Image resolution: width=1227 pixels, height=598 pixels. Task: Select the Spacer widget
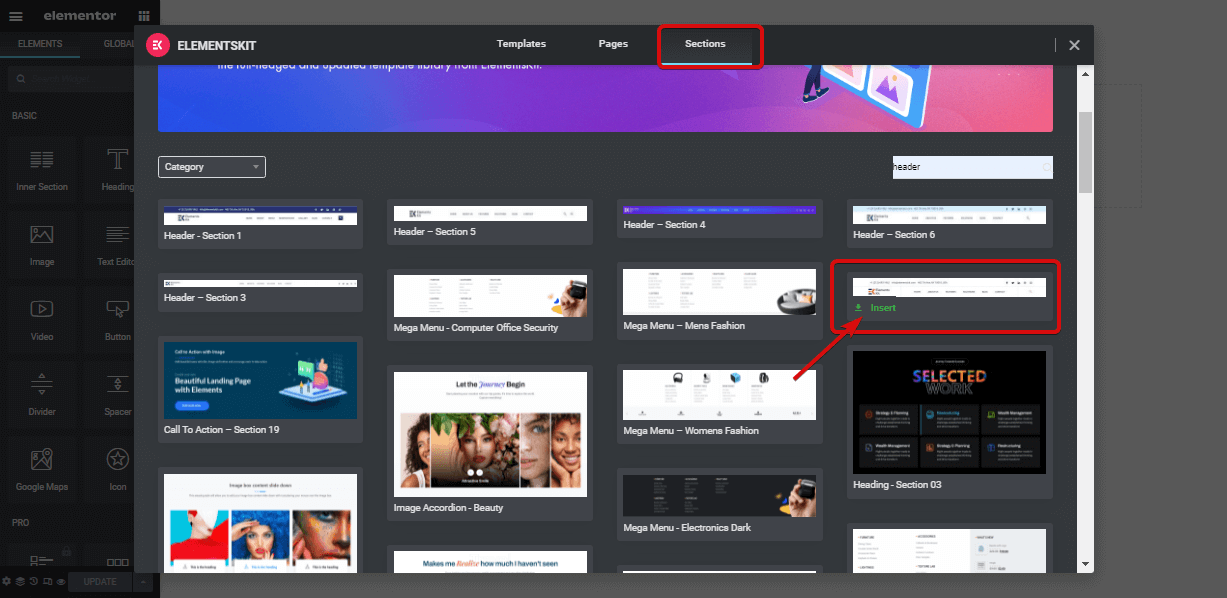click(x=118, y=394)
